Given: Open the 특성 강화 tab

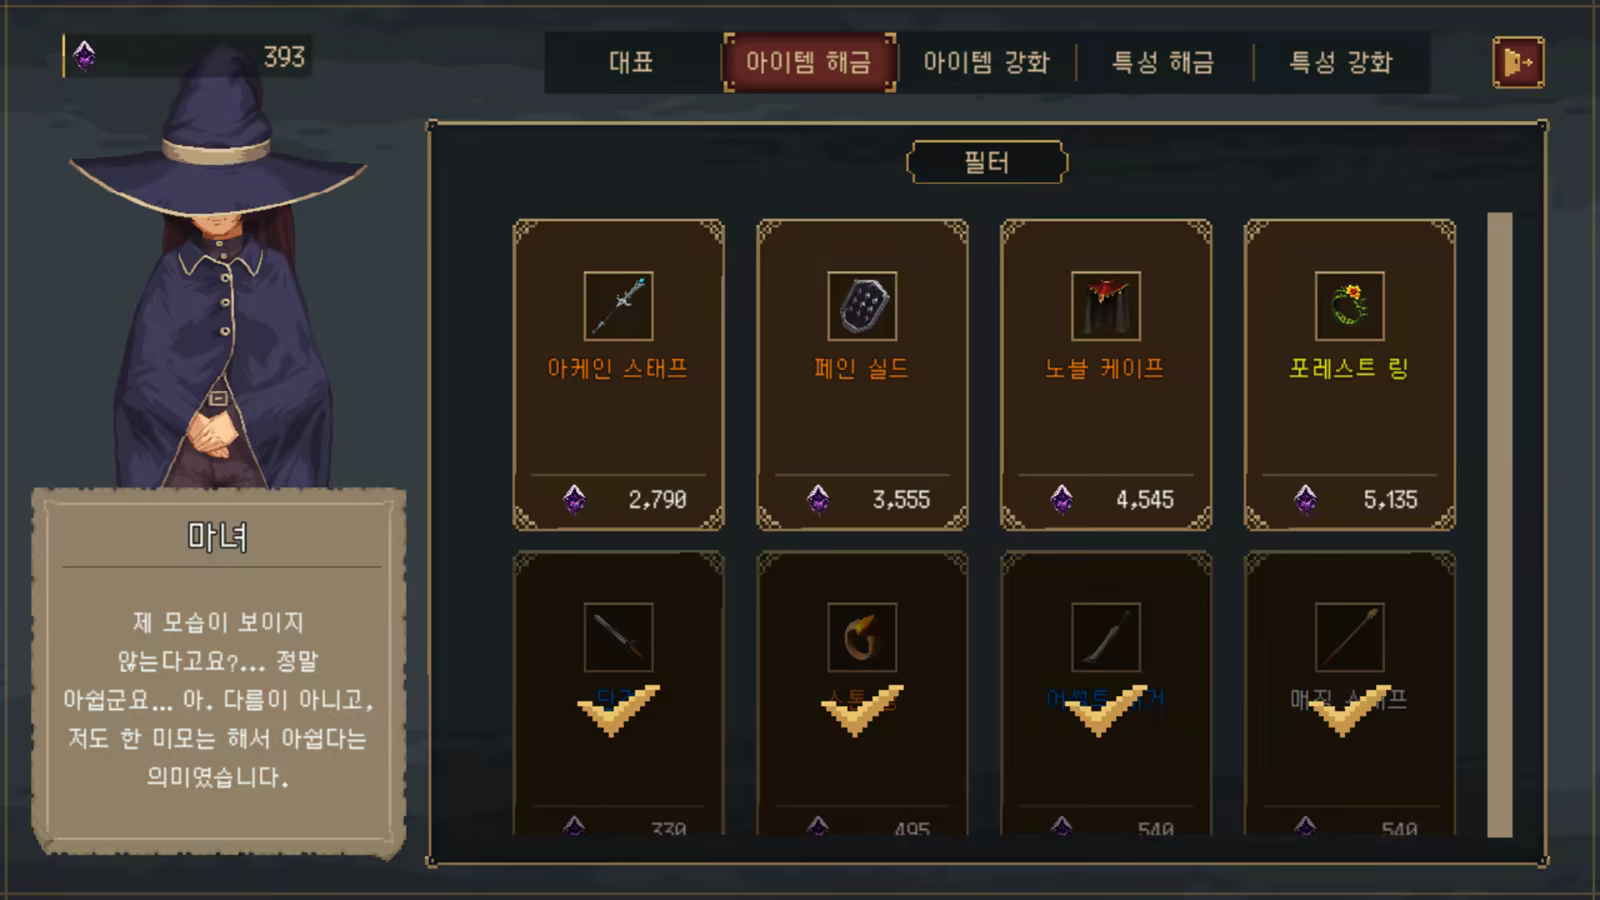Looking at the screenshot, I should (x=1341, y=62).
